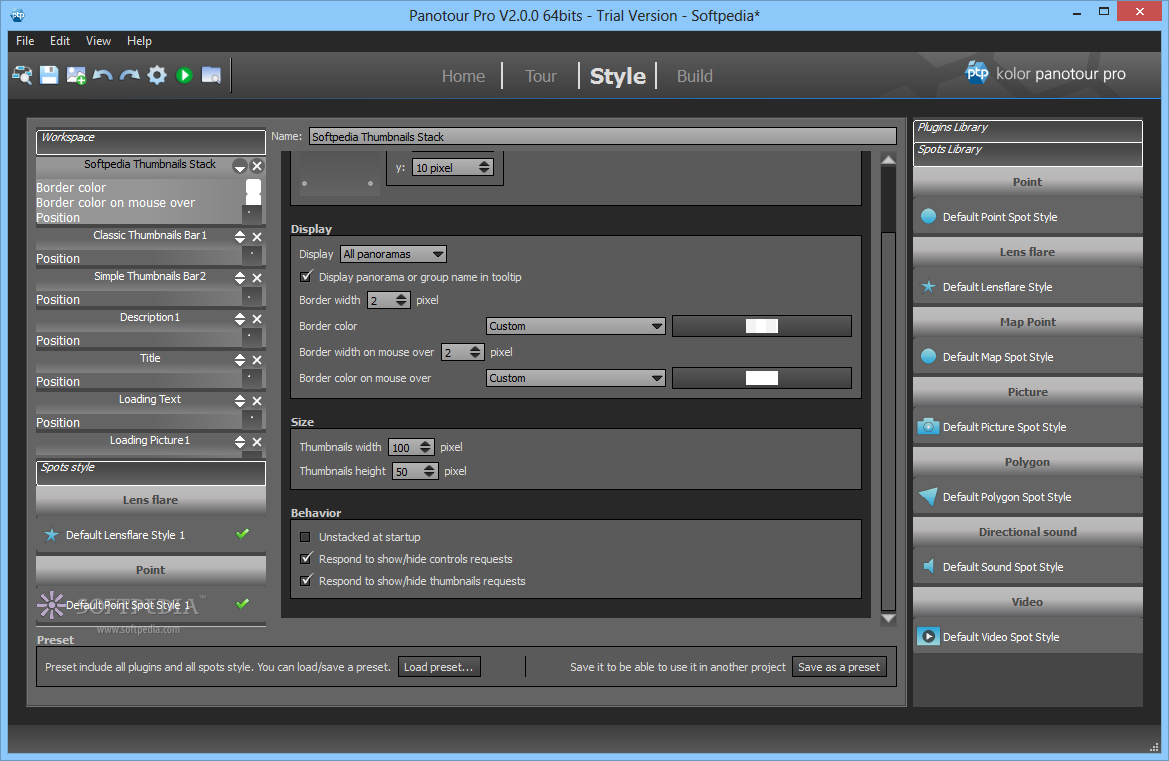Save the project with the floppy disk icon

tap(49, 75)
